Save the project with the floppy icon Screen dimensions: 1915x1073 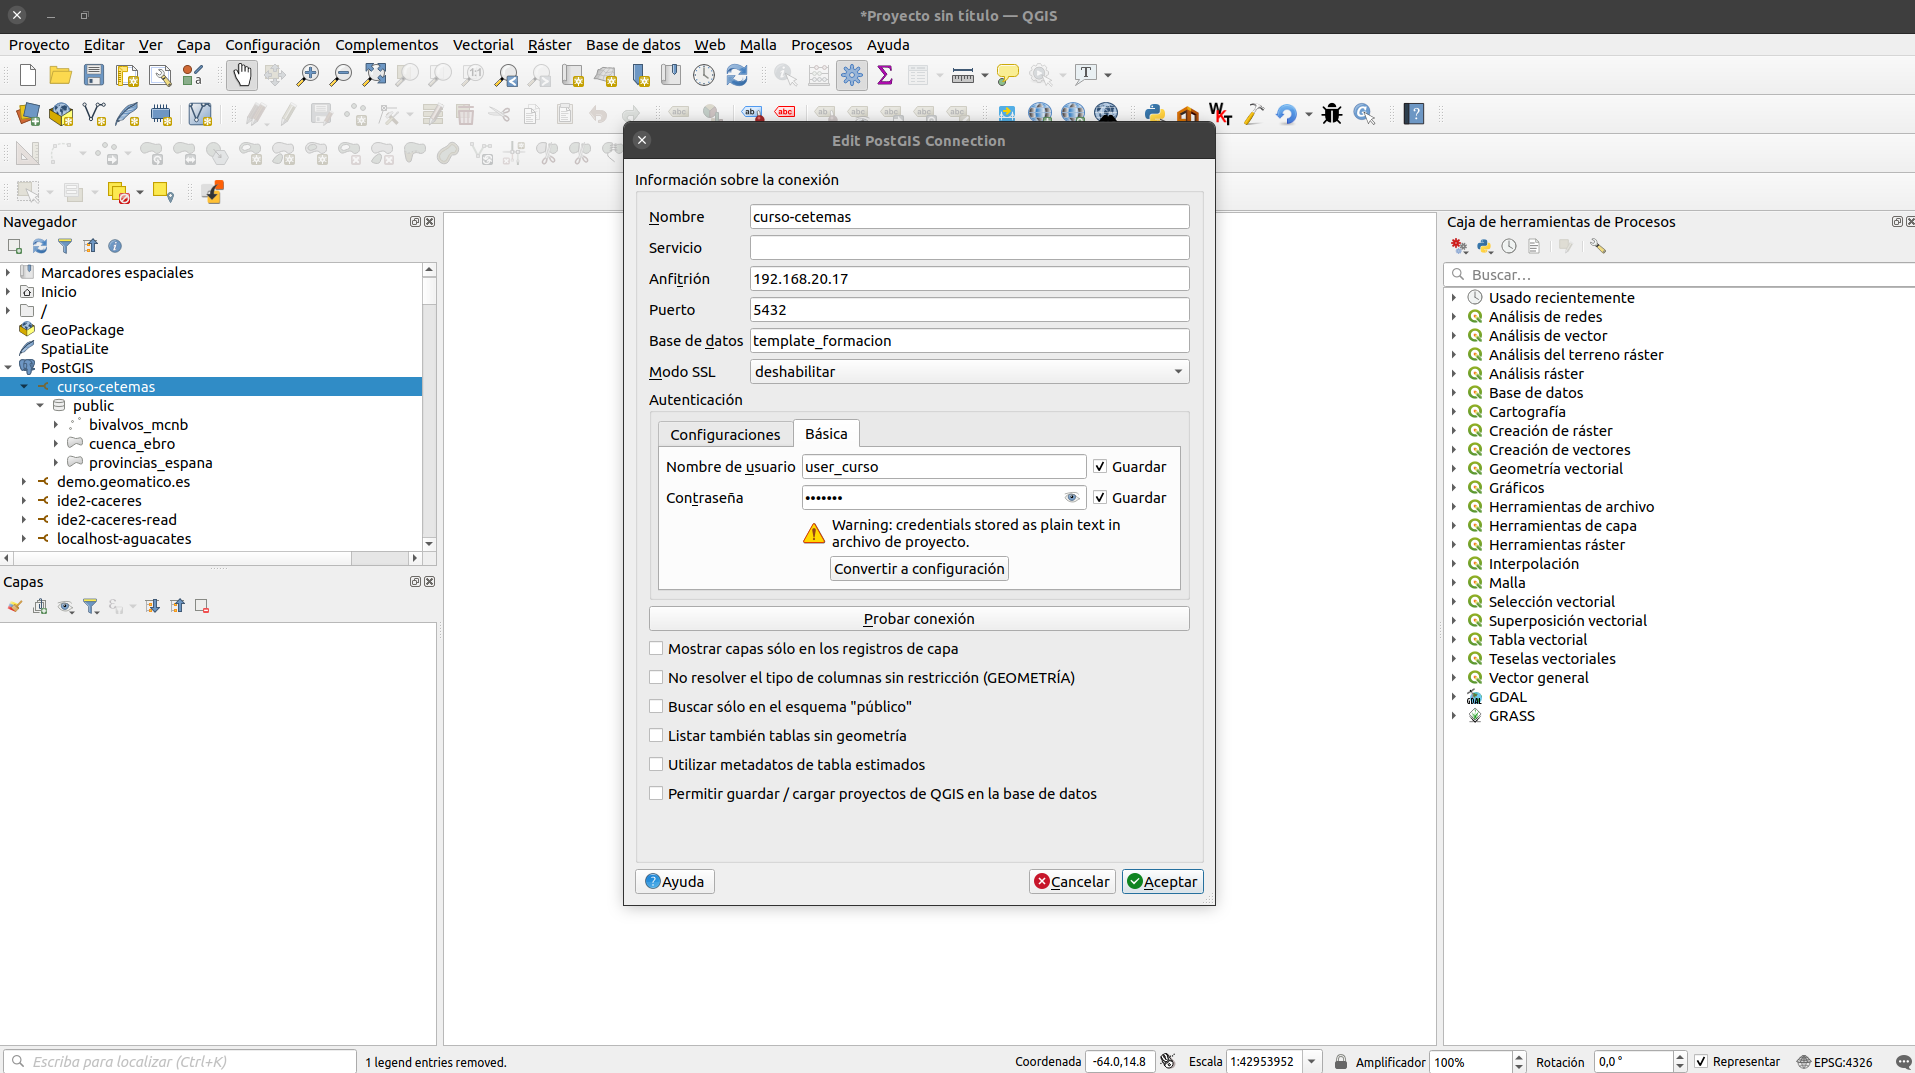[94, 75]
